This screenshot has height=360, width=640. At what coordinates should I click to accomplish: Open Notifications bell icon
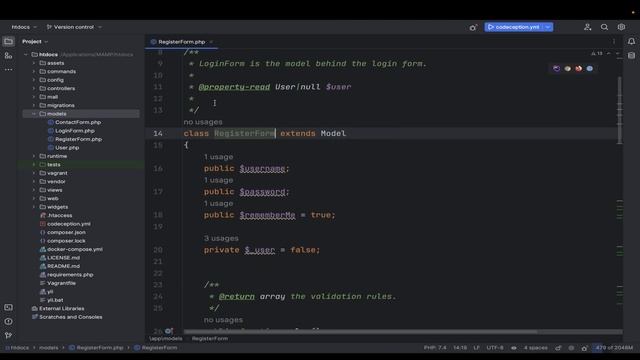click(x=631, y=41)
